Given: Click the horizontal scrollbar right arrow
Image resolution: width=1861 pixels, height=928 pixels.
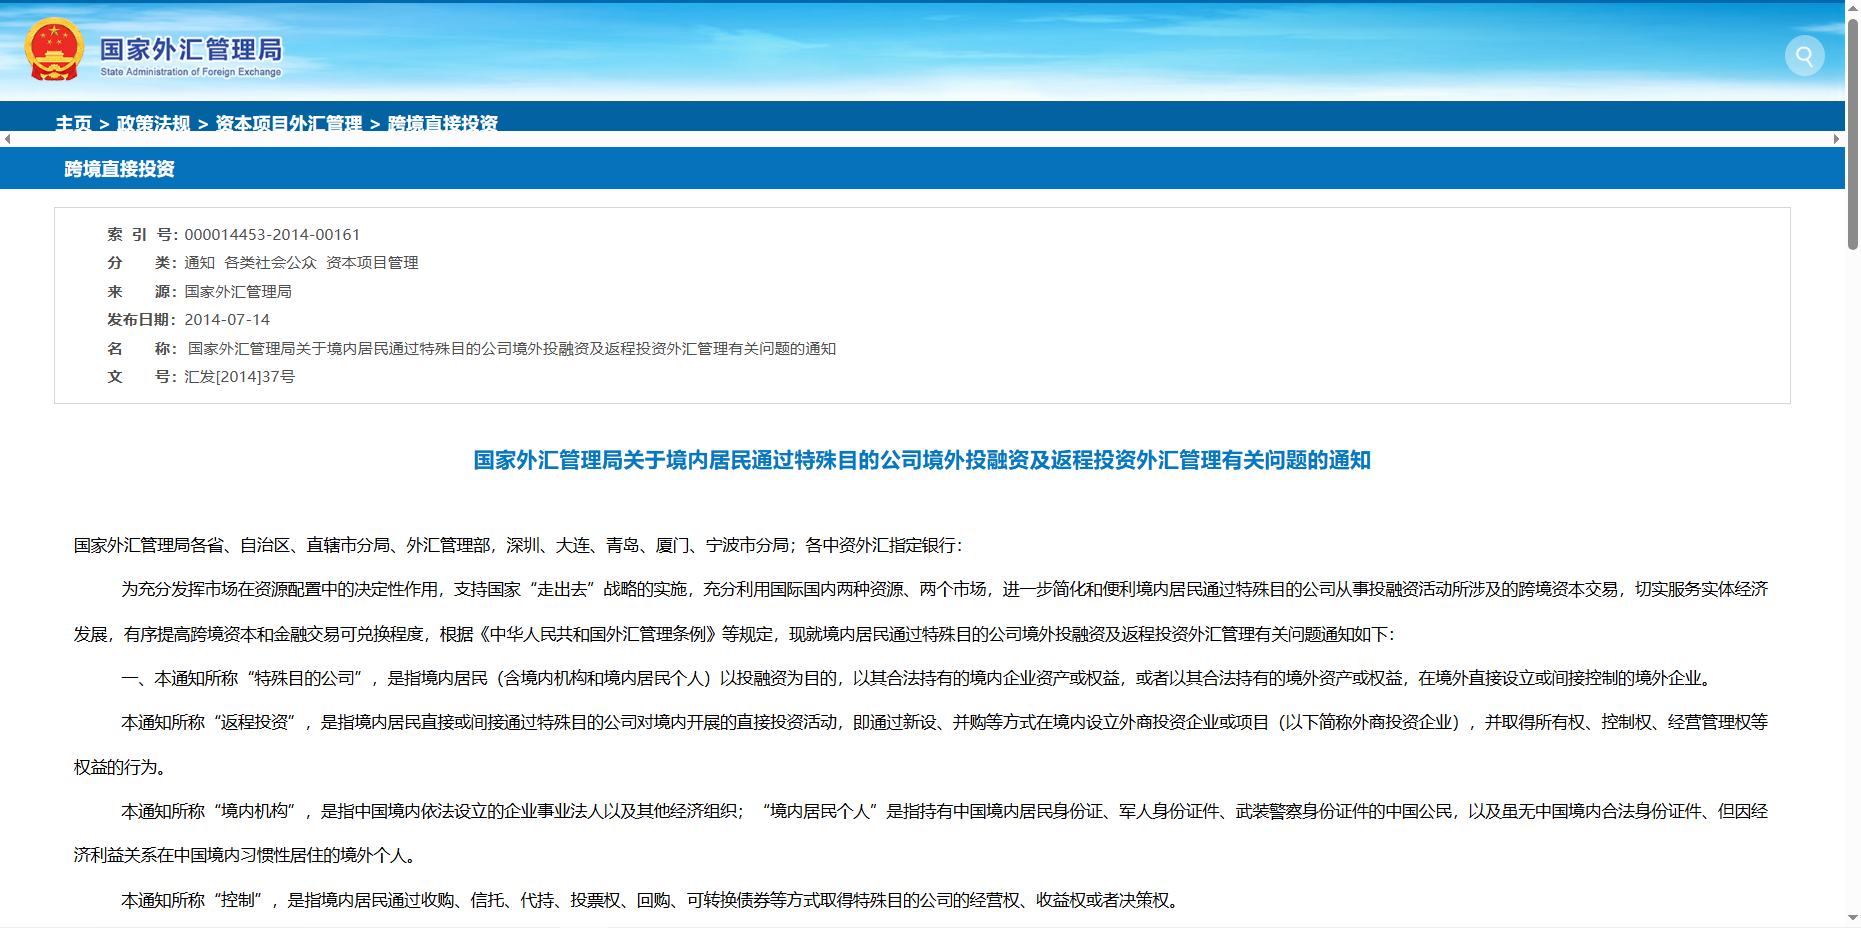Looking at the screenshot, I should [1836, 139].
